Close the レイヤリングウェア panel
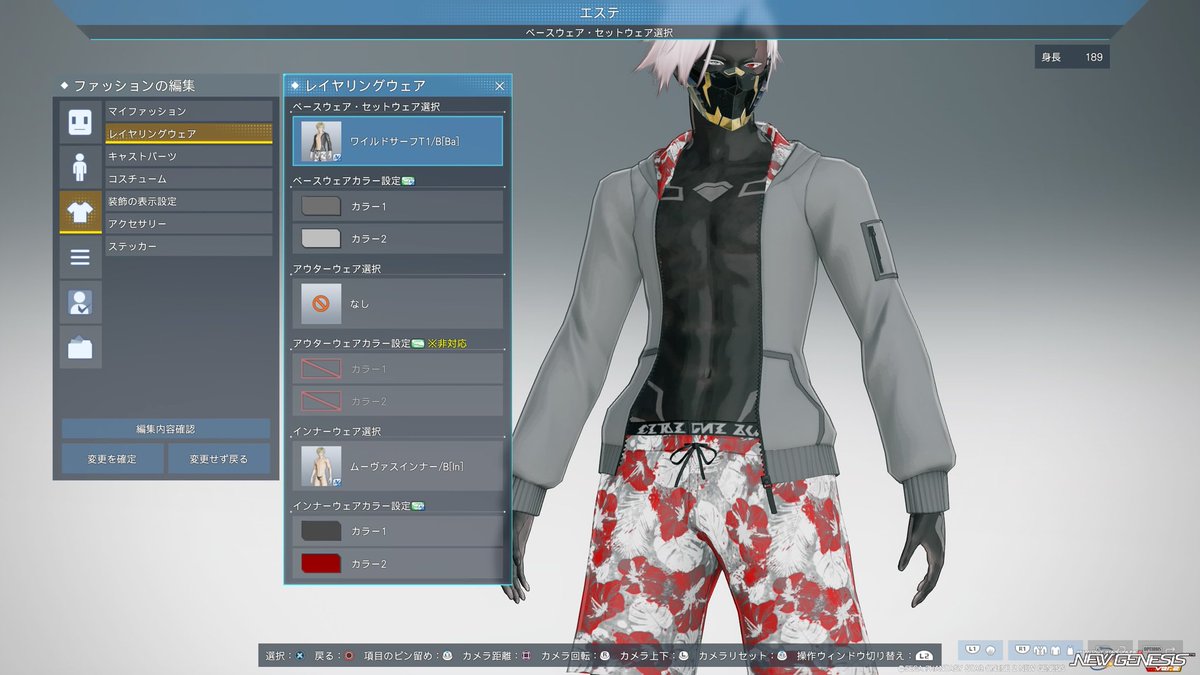The image size is (1200, 675). (x=499, y=86)
